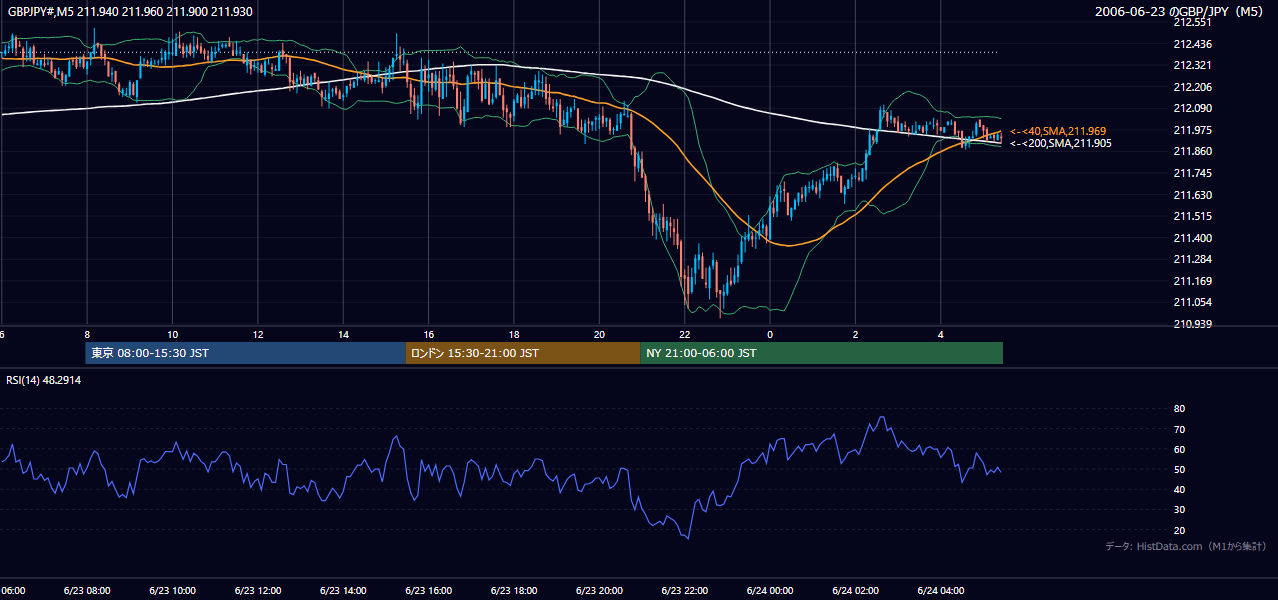Click bottom time label 6/23 10:00
The height and width of the screenshot is (600, 1278).
point(172,591)
